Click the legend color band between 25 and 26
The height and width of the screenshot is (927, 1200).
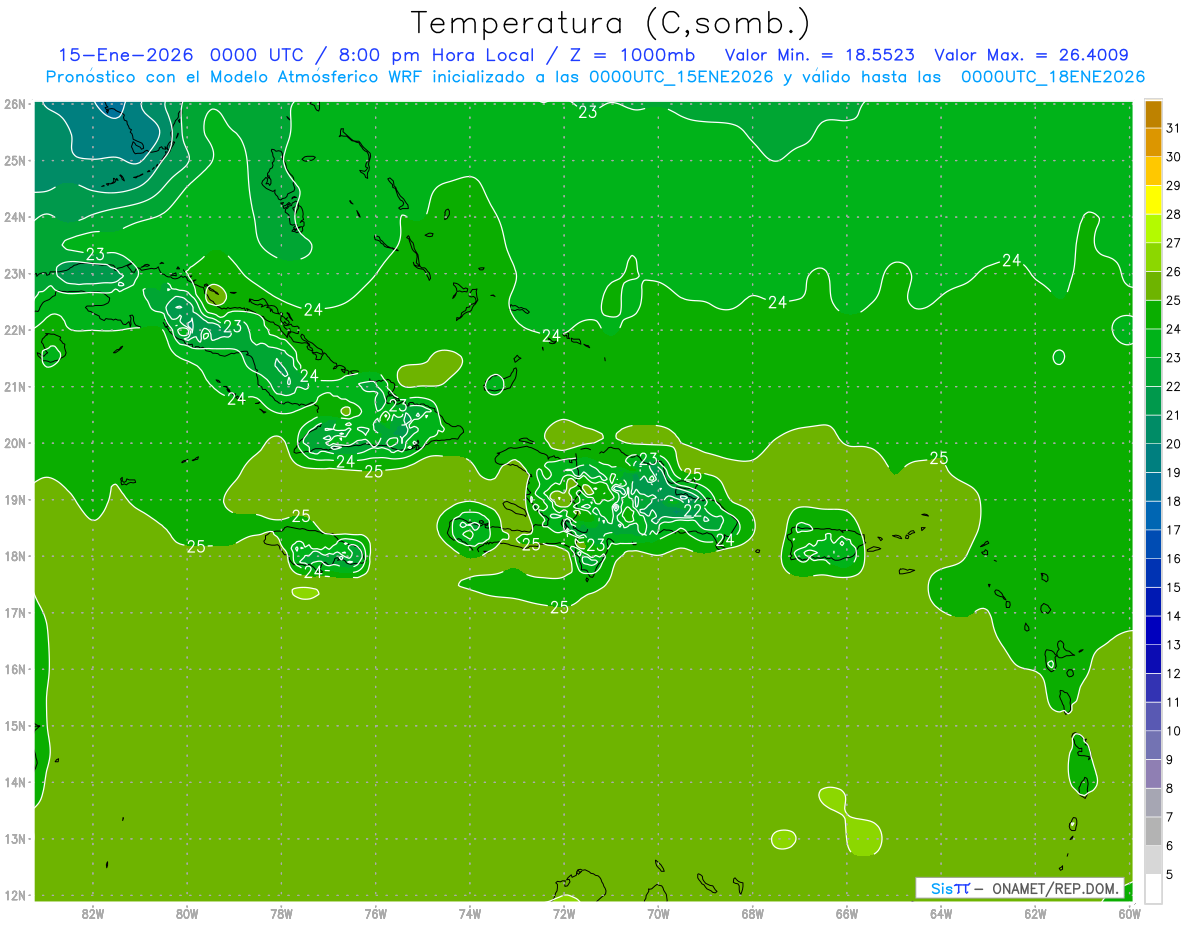tap(1153, 286)
